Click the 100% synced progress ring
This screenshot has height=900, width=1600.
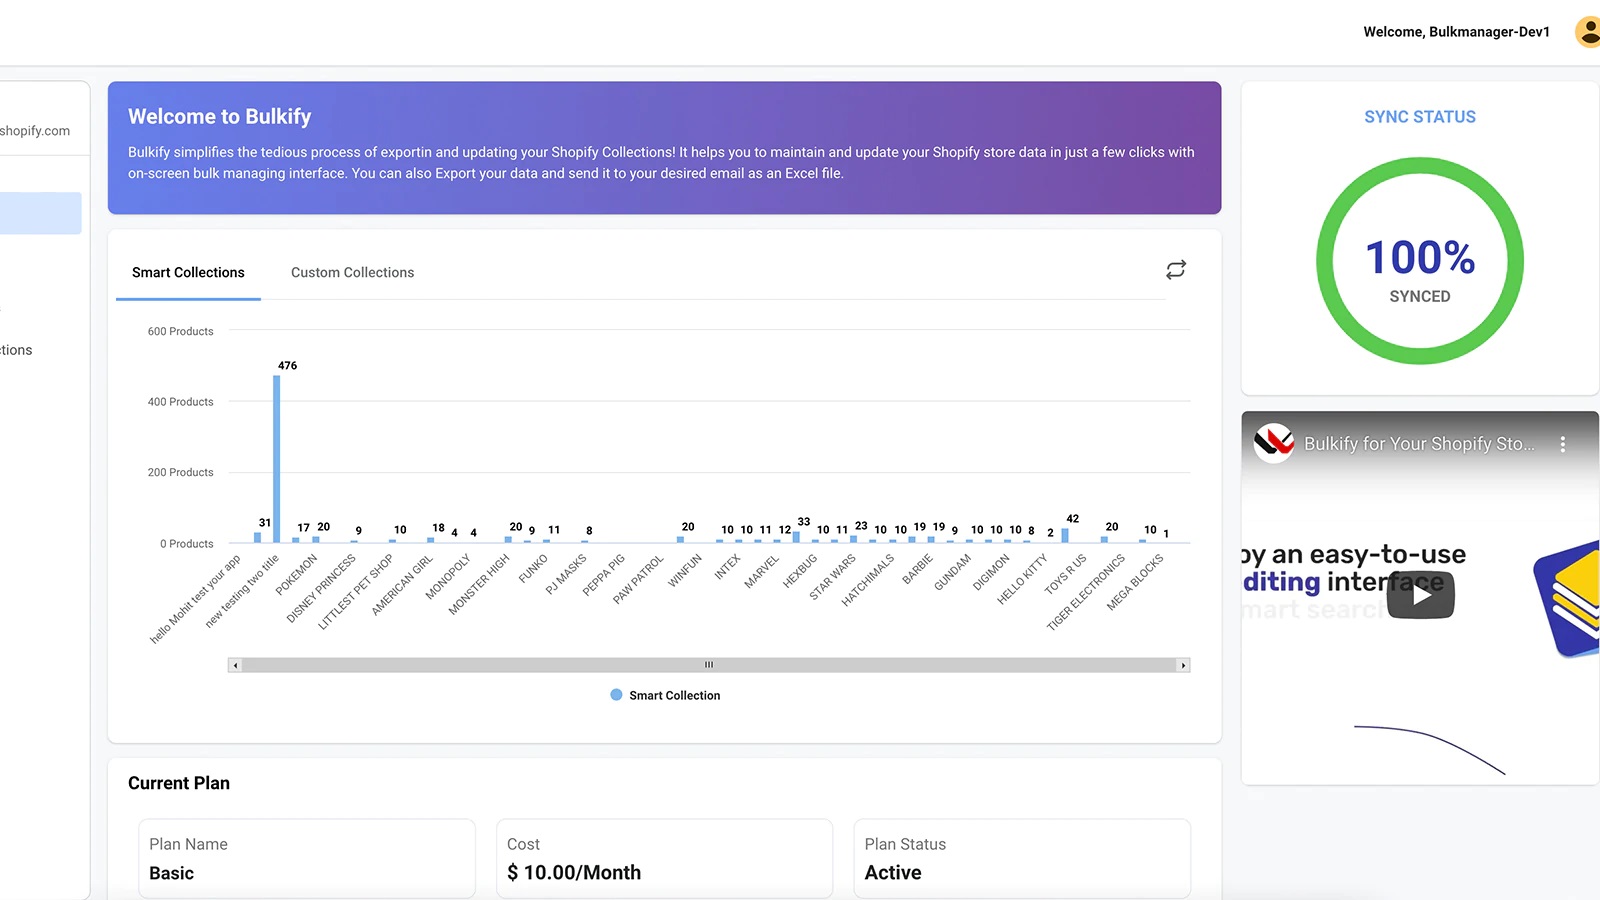pos(1419,261)
